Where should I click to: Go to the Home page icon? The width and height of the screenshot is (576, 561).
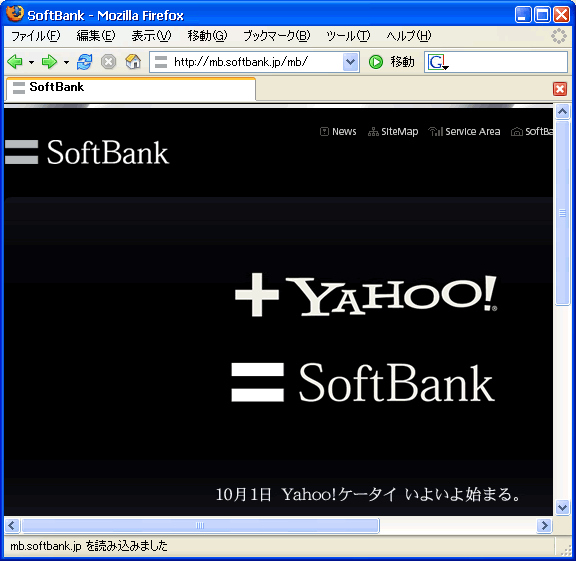tap(133, 61)
